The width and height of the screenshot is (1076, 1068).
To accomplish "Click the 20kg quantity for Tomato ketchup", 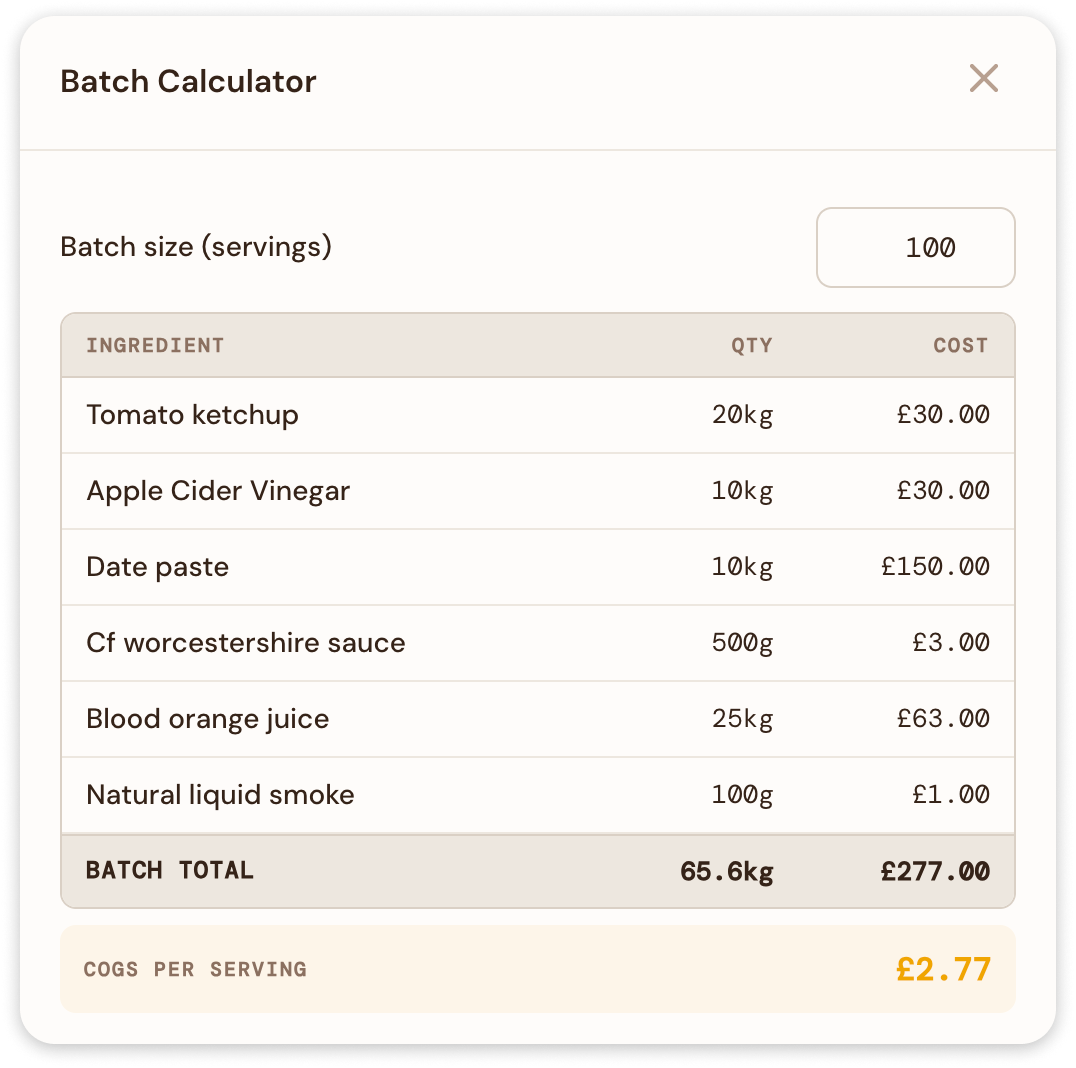I will (743, 415).
